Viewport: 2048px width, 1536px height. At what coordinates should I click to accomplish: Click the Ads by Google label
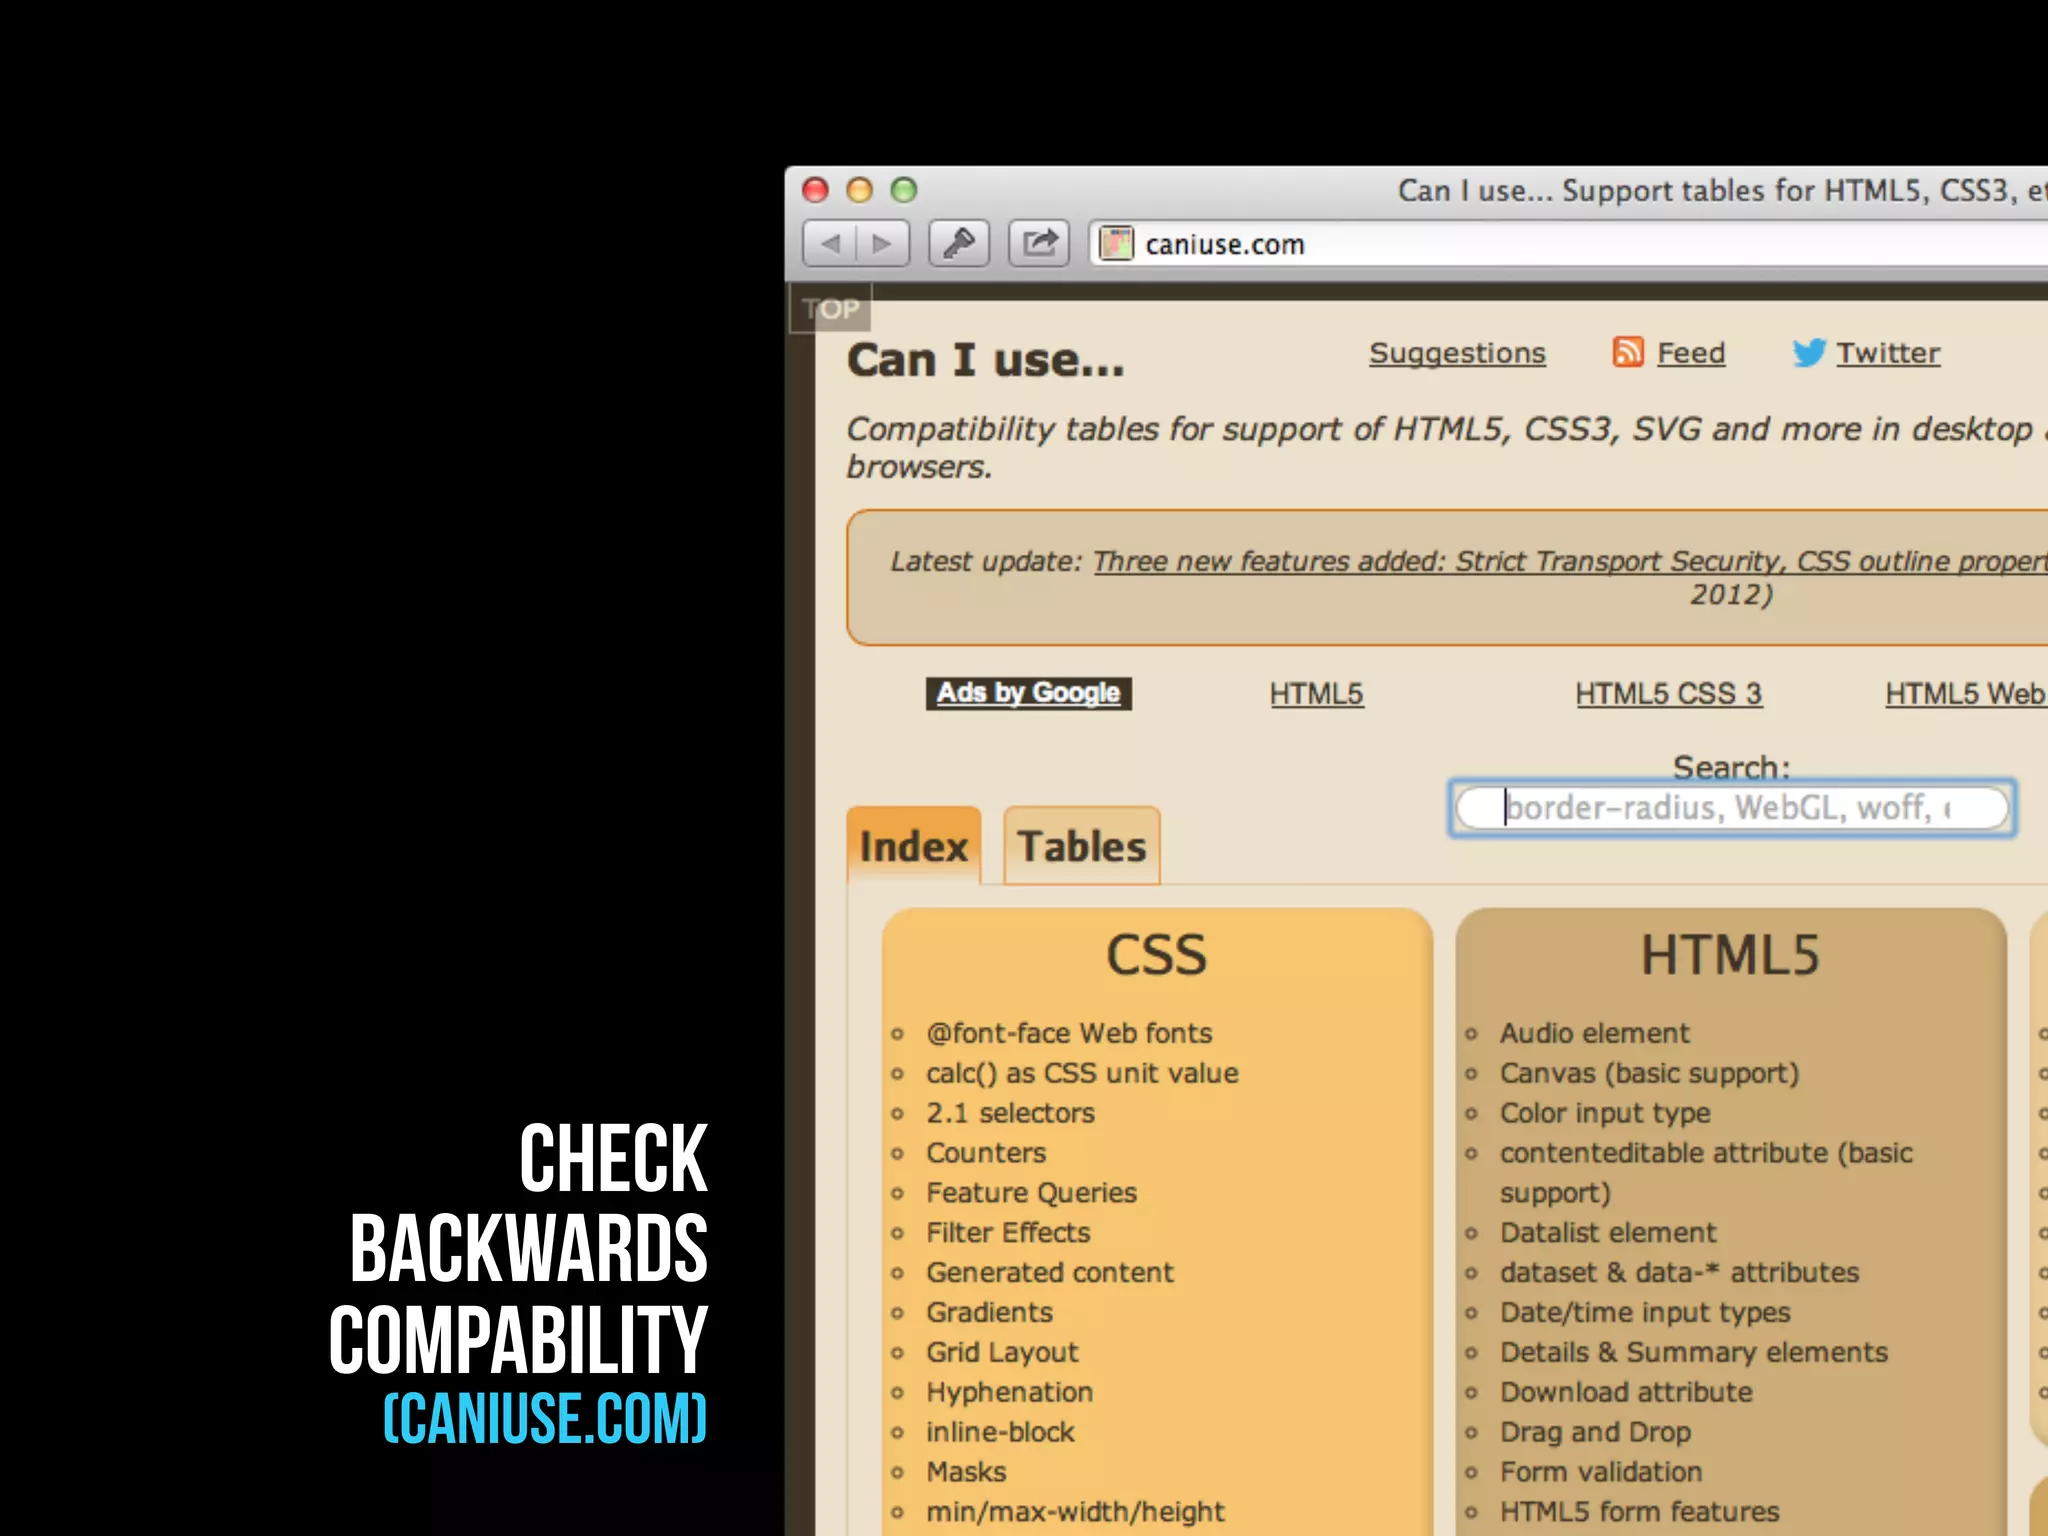(1028, 693)
